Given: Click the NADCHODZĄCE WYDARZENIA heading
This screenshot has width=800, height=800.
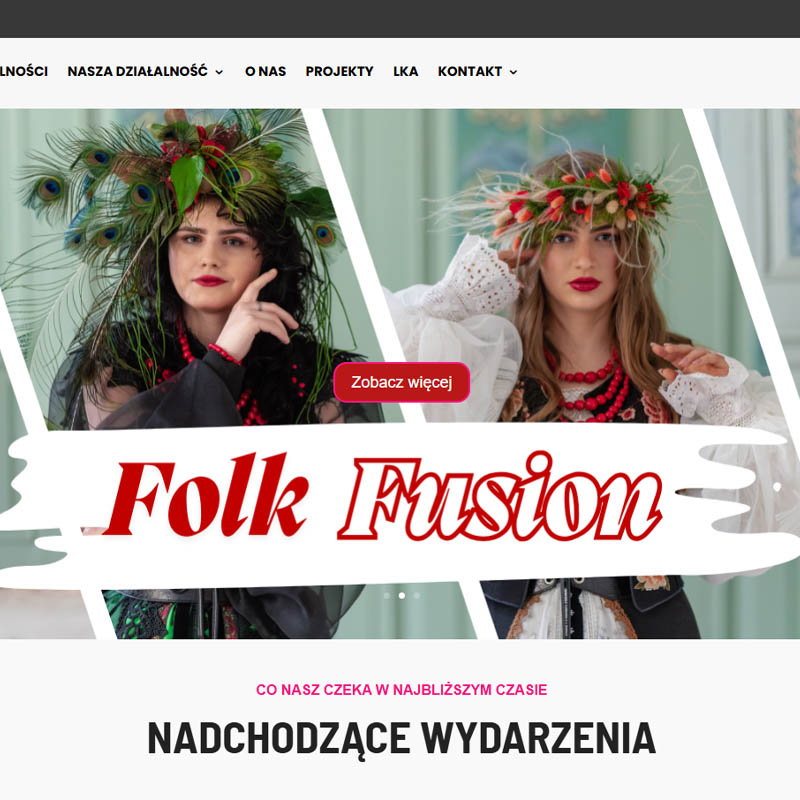Looking at the screenshot, I should (x=402, y=738).
